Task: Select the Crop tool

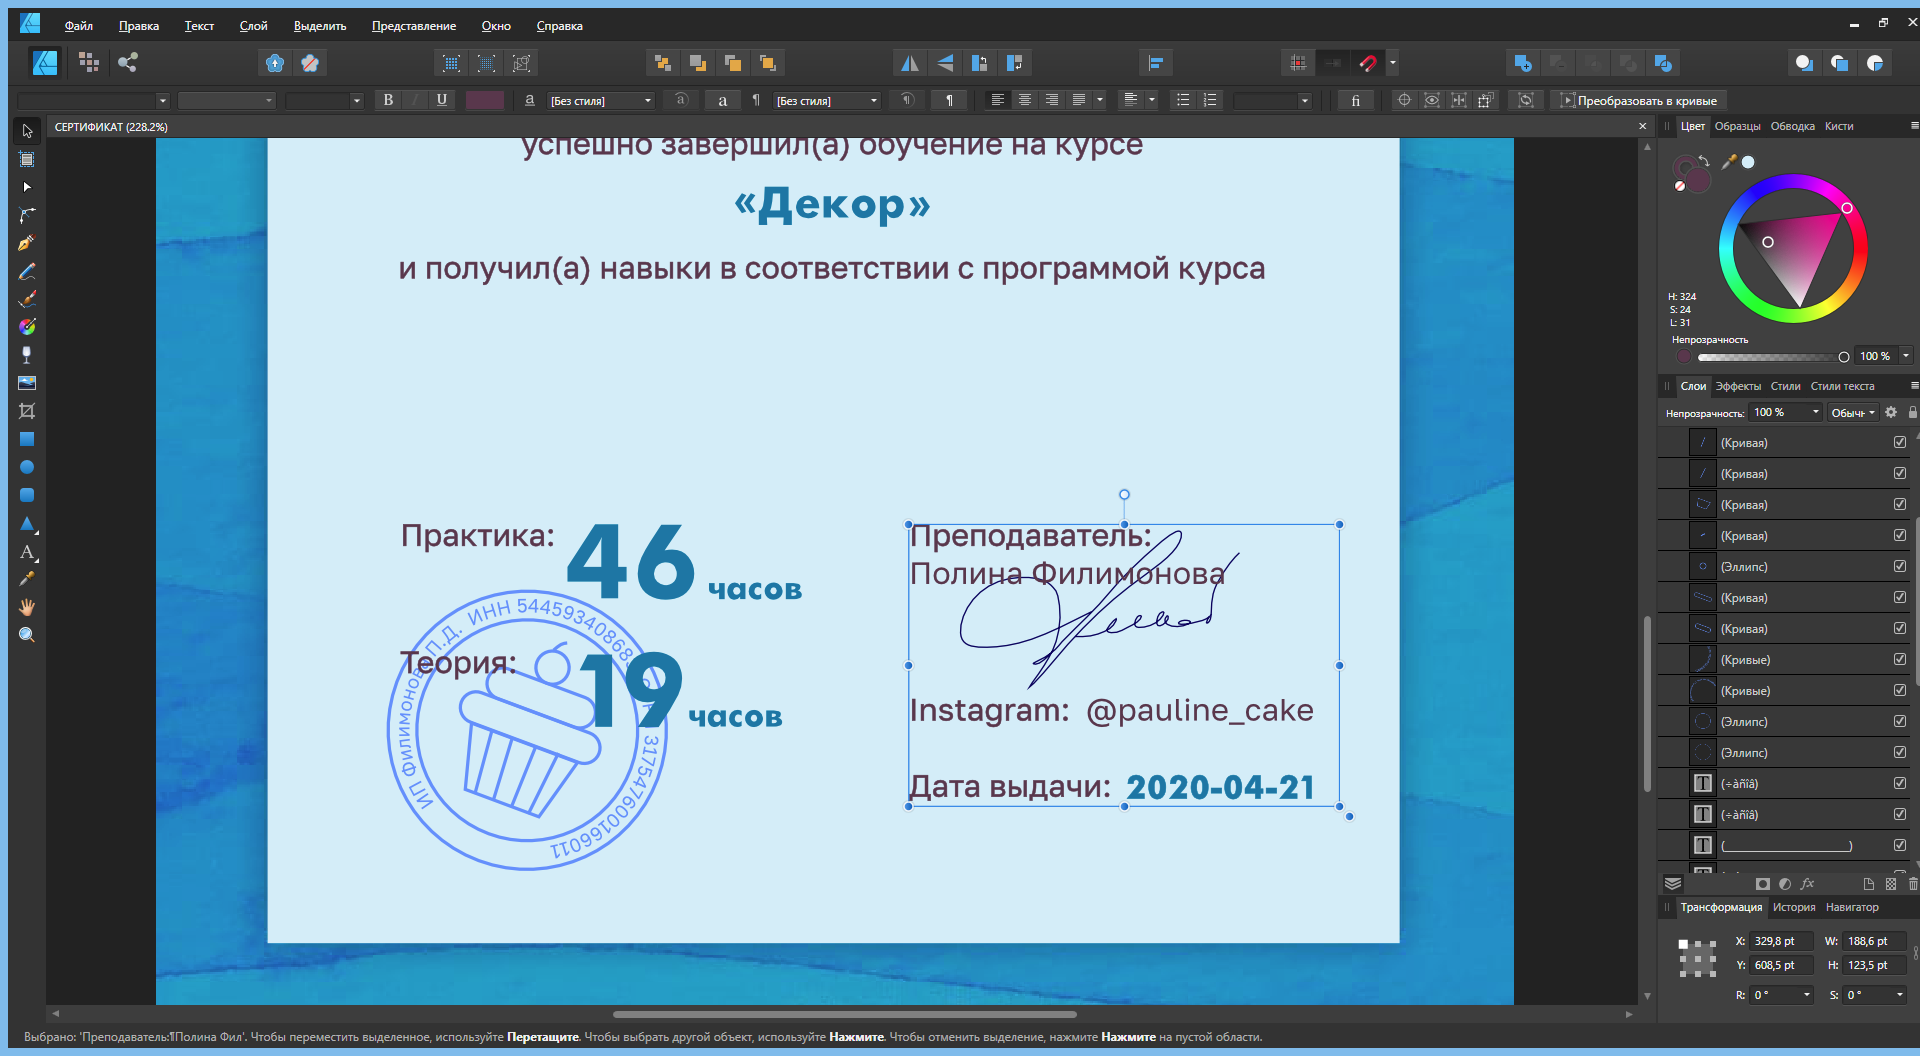Action: click(x=27, y=411)
